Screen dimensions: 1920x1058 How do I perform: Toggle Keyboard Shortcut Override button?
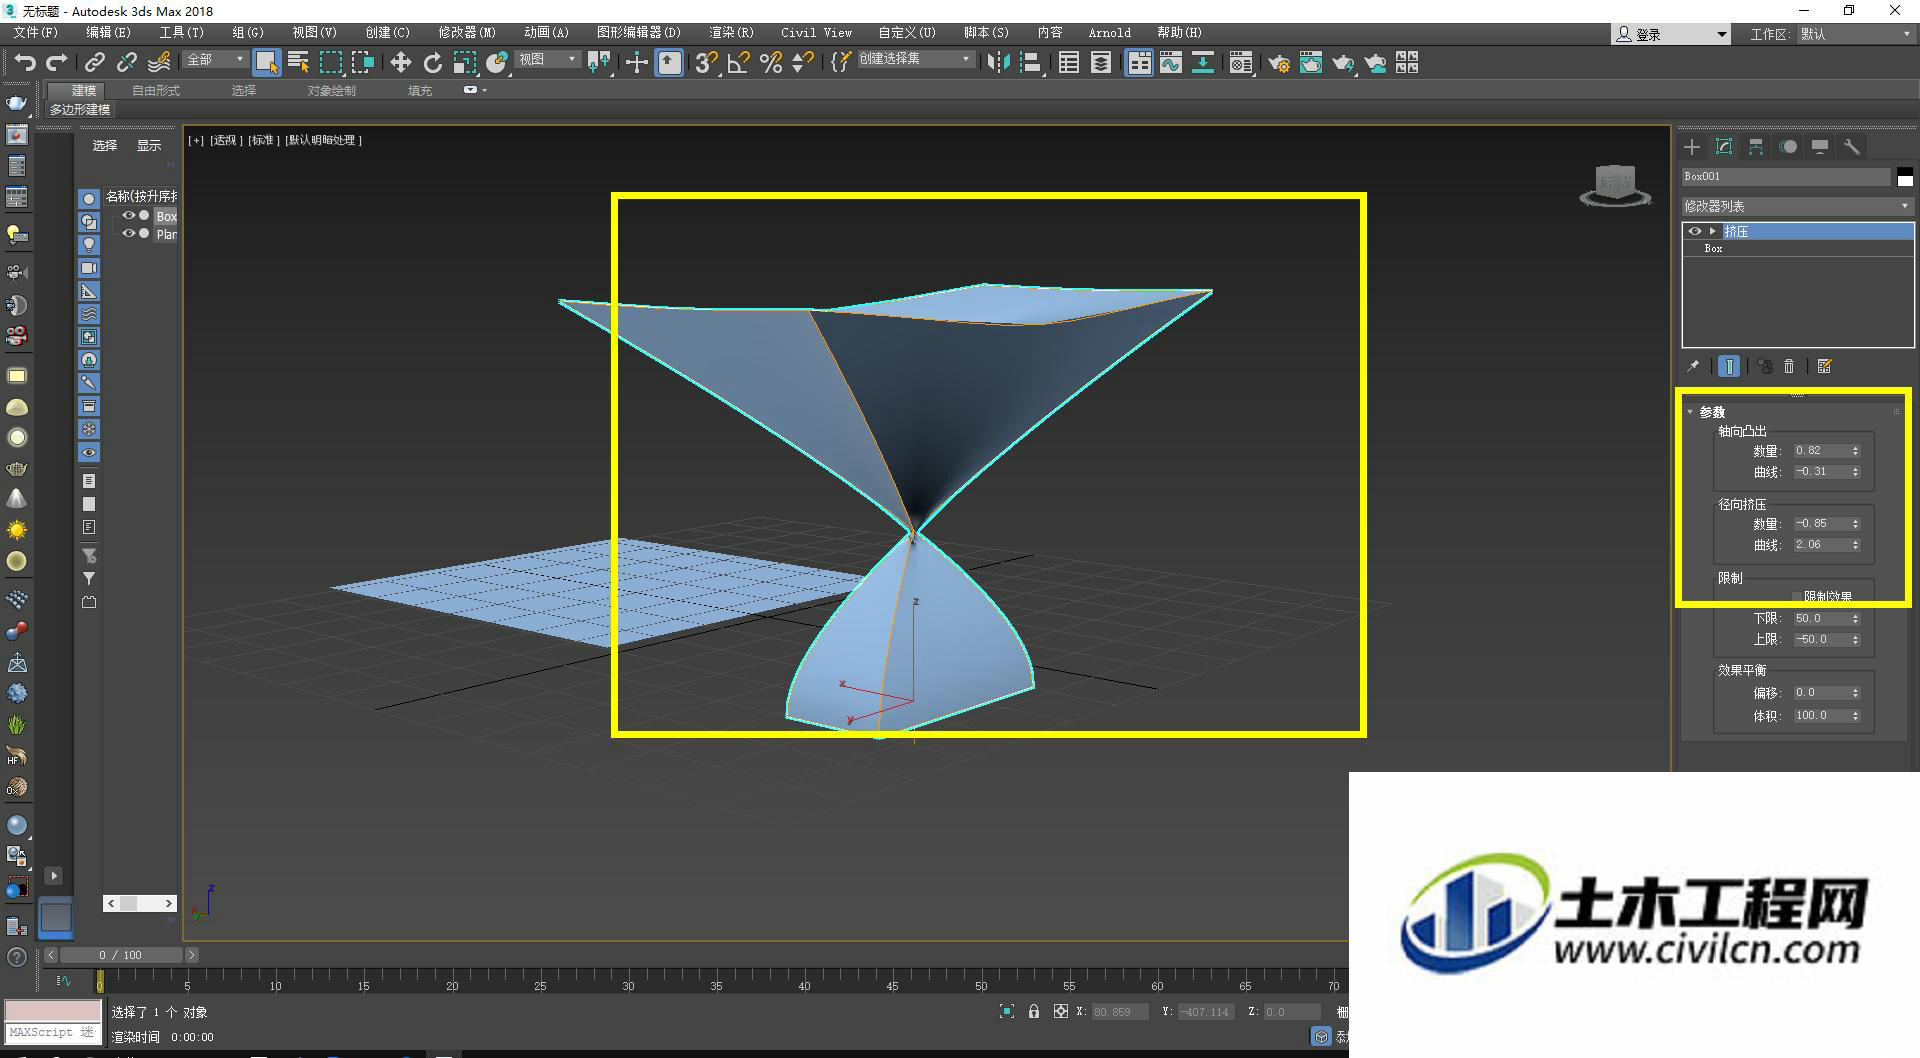669,62
